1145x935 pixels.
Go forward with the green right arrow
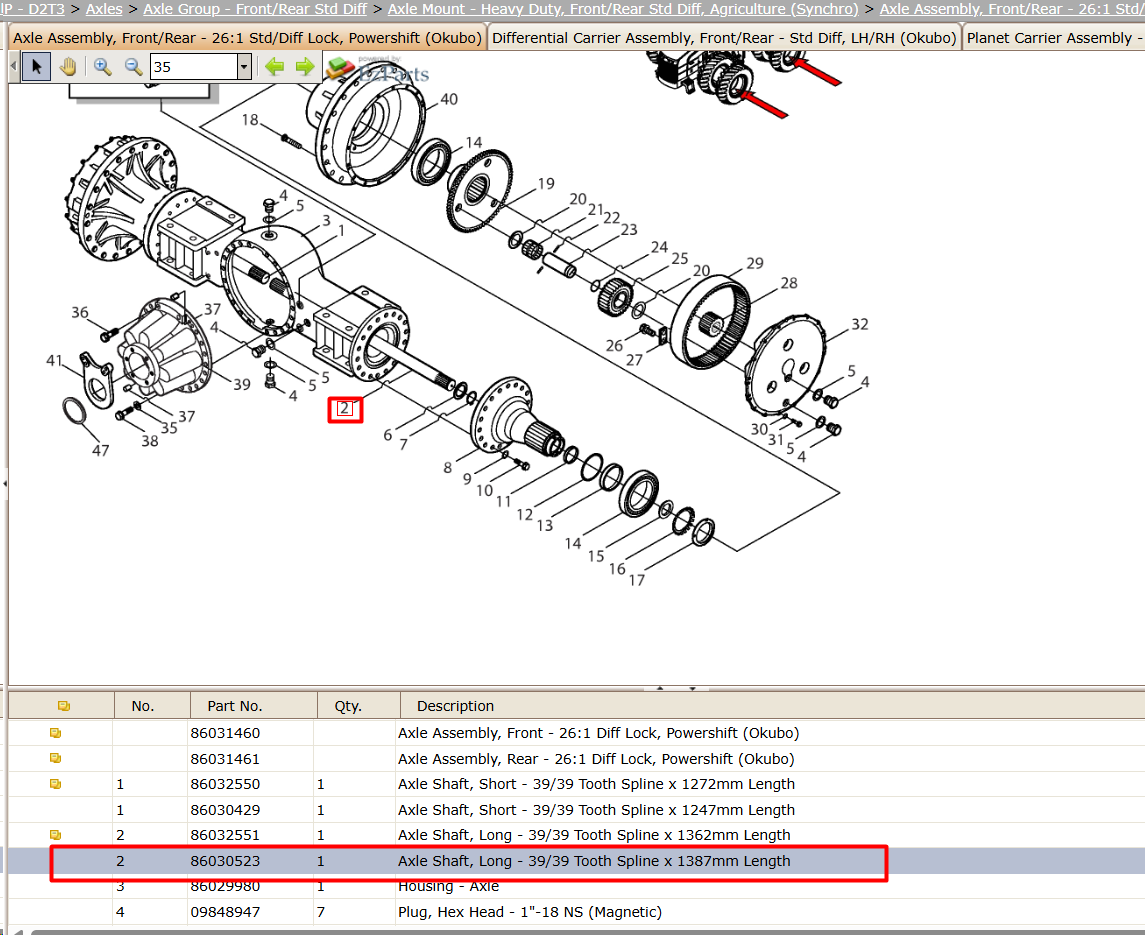click(x=305, y=67)
